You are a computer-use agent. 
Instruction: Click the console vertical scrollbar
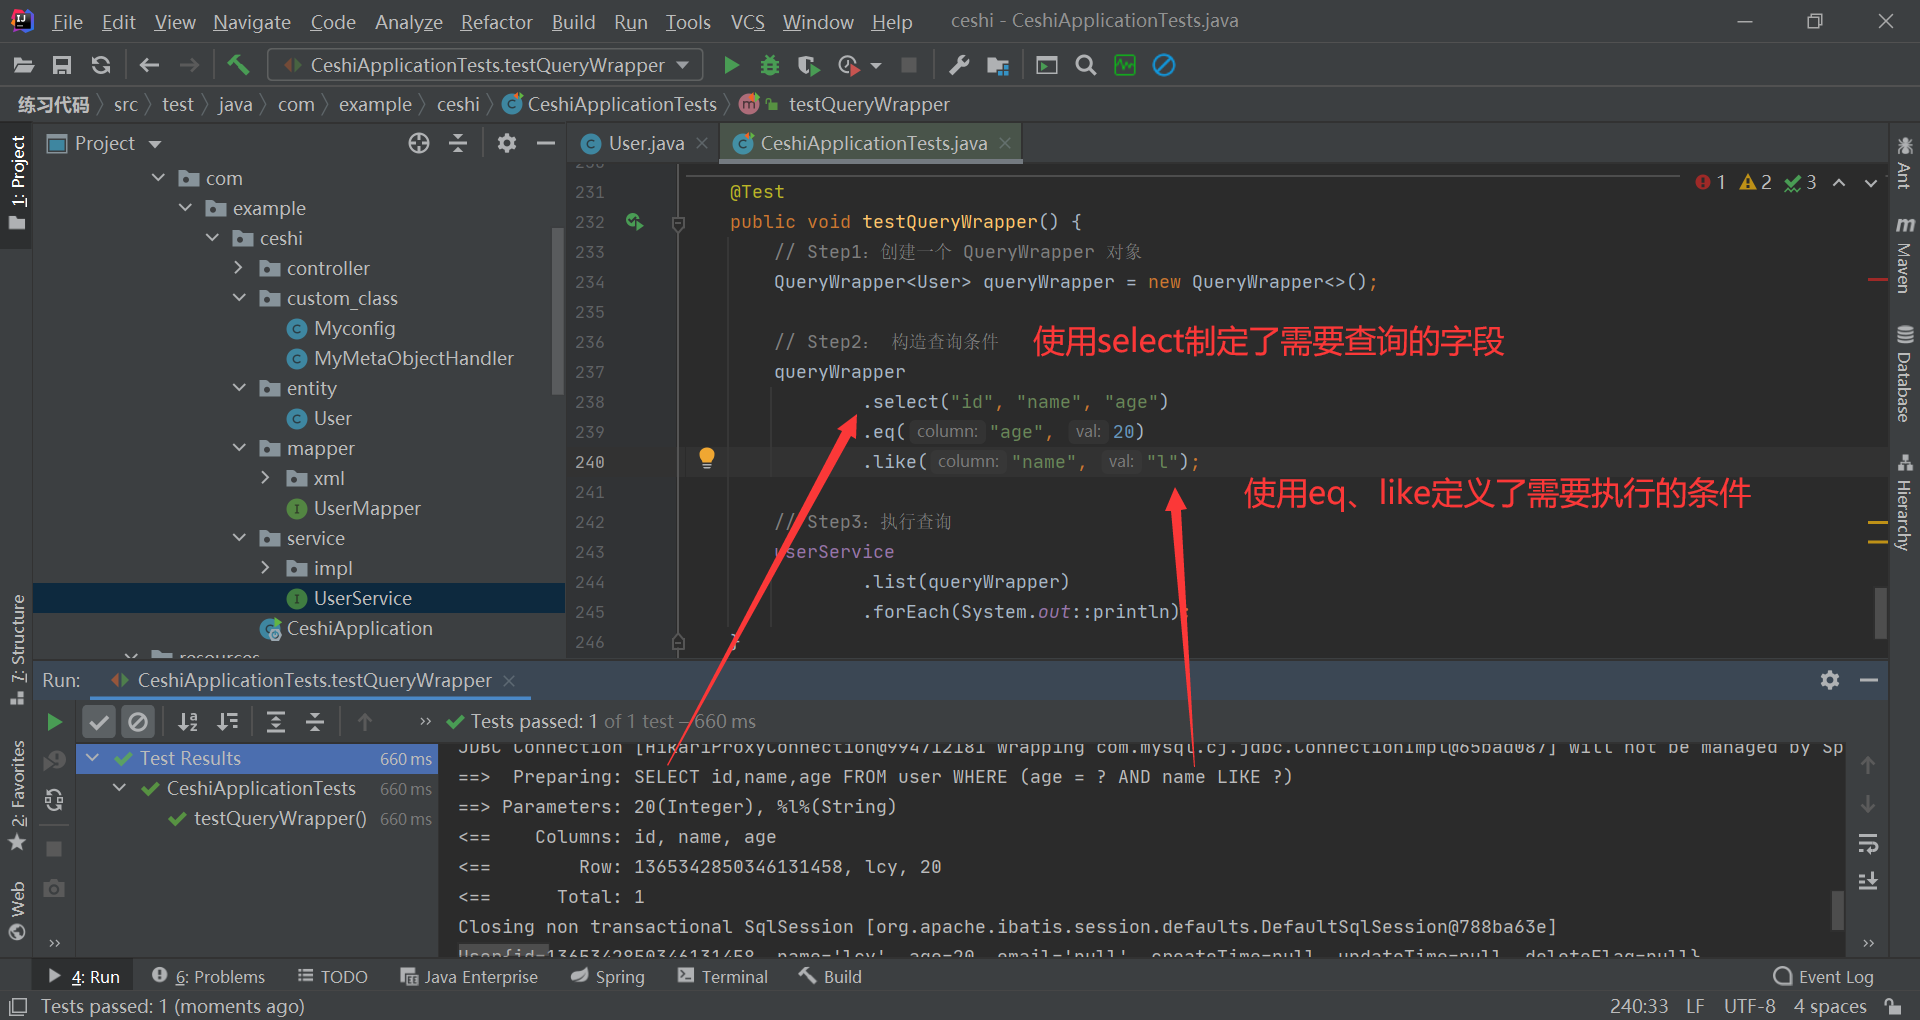[x=1837, y=910]
